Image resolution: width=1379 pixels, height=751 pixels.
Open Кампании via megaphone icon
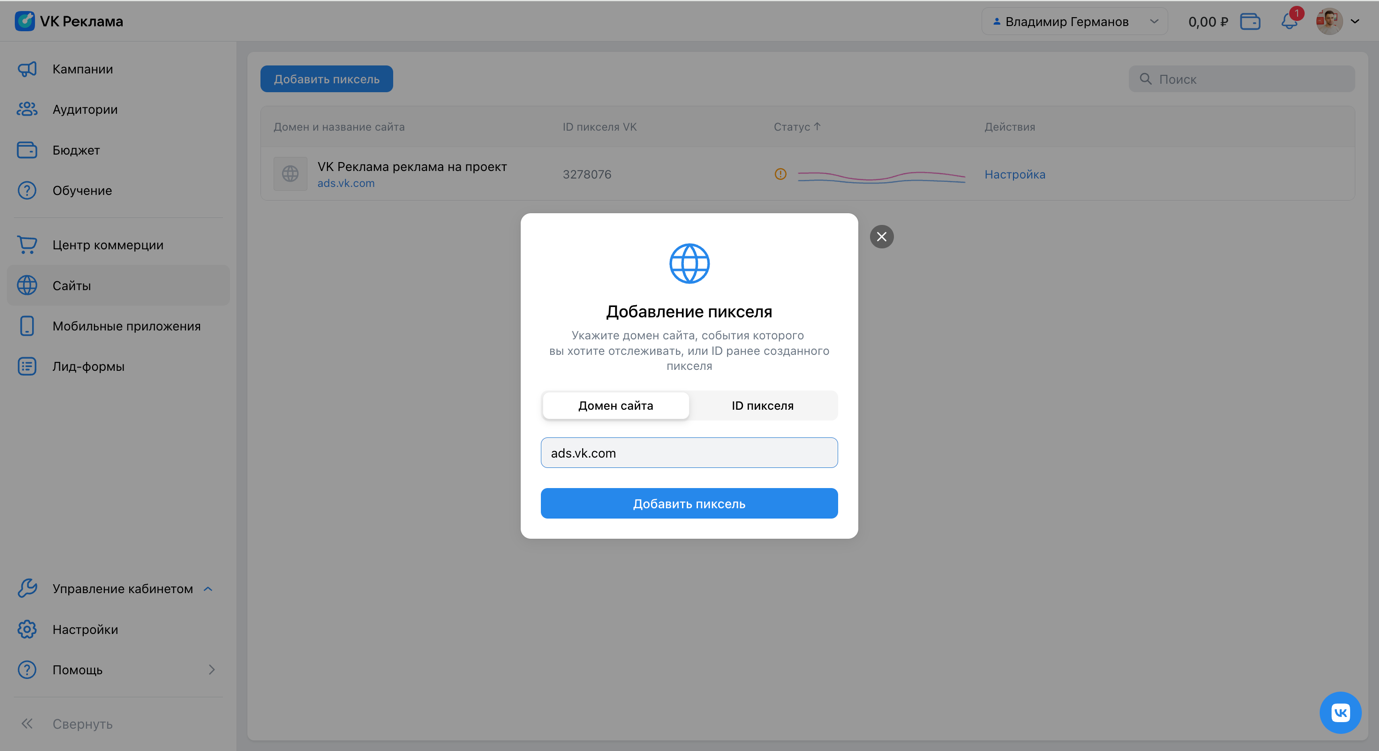27,69
